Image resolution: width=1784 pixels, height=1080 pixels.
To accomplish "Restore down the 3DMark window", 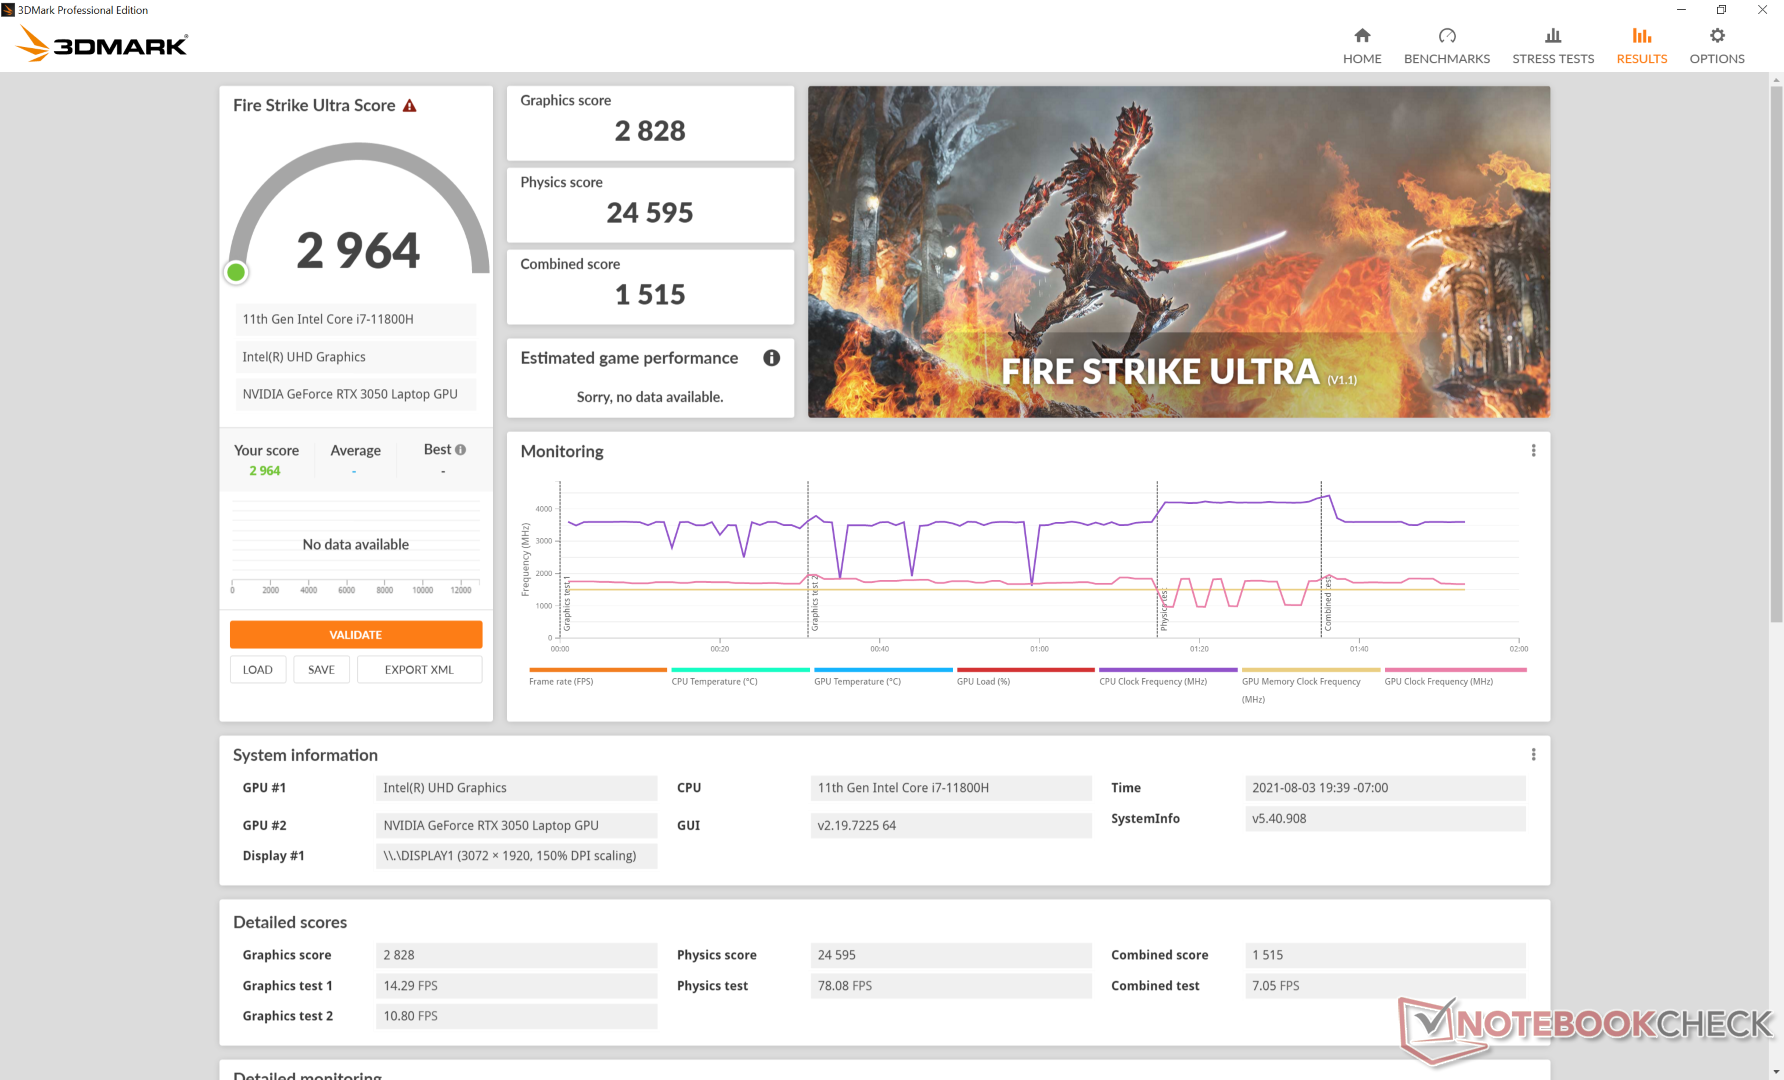I will point(1721,10).
